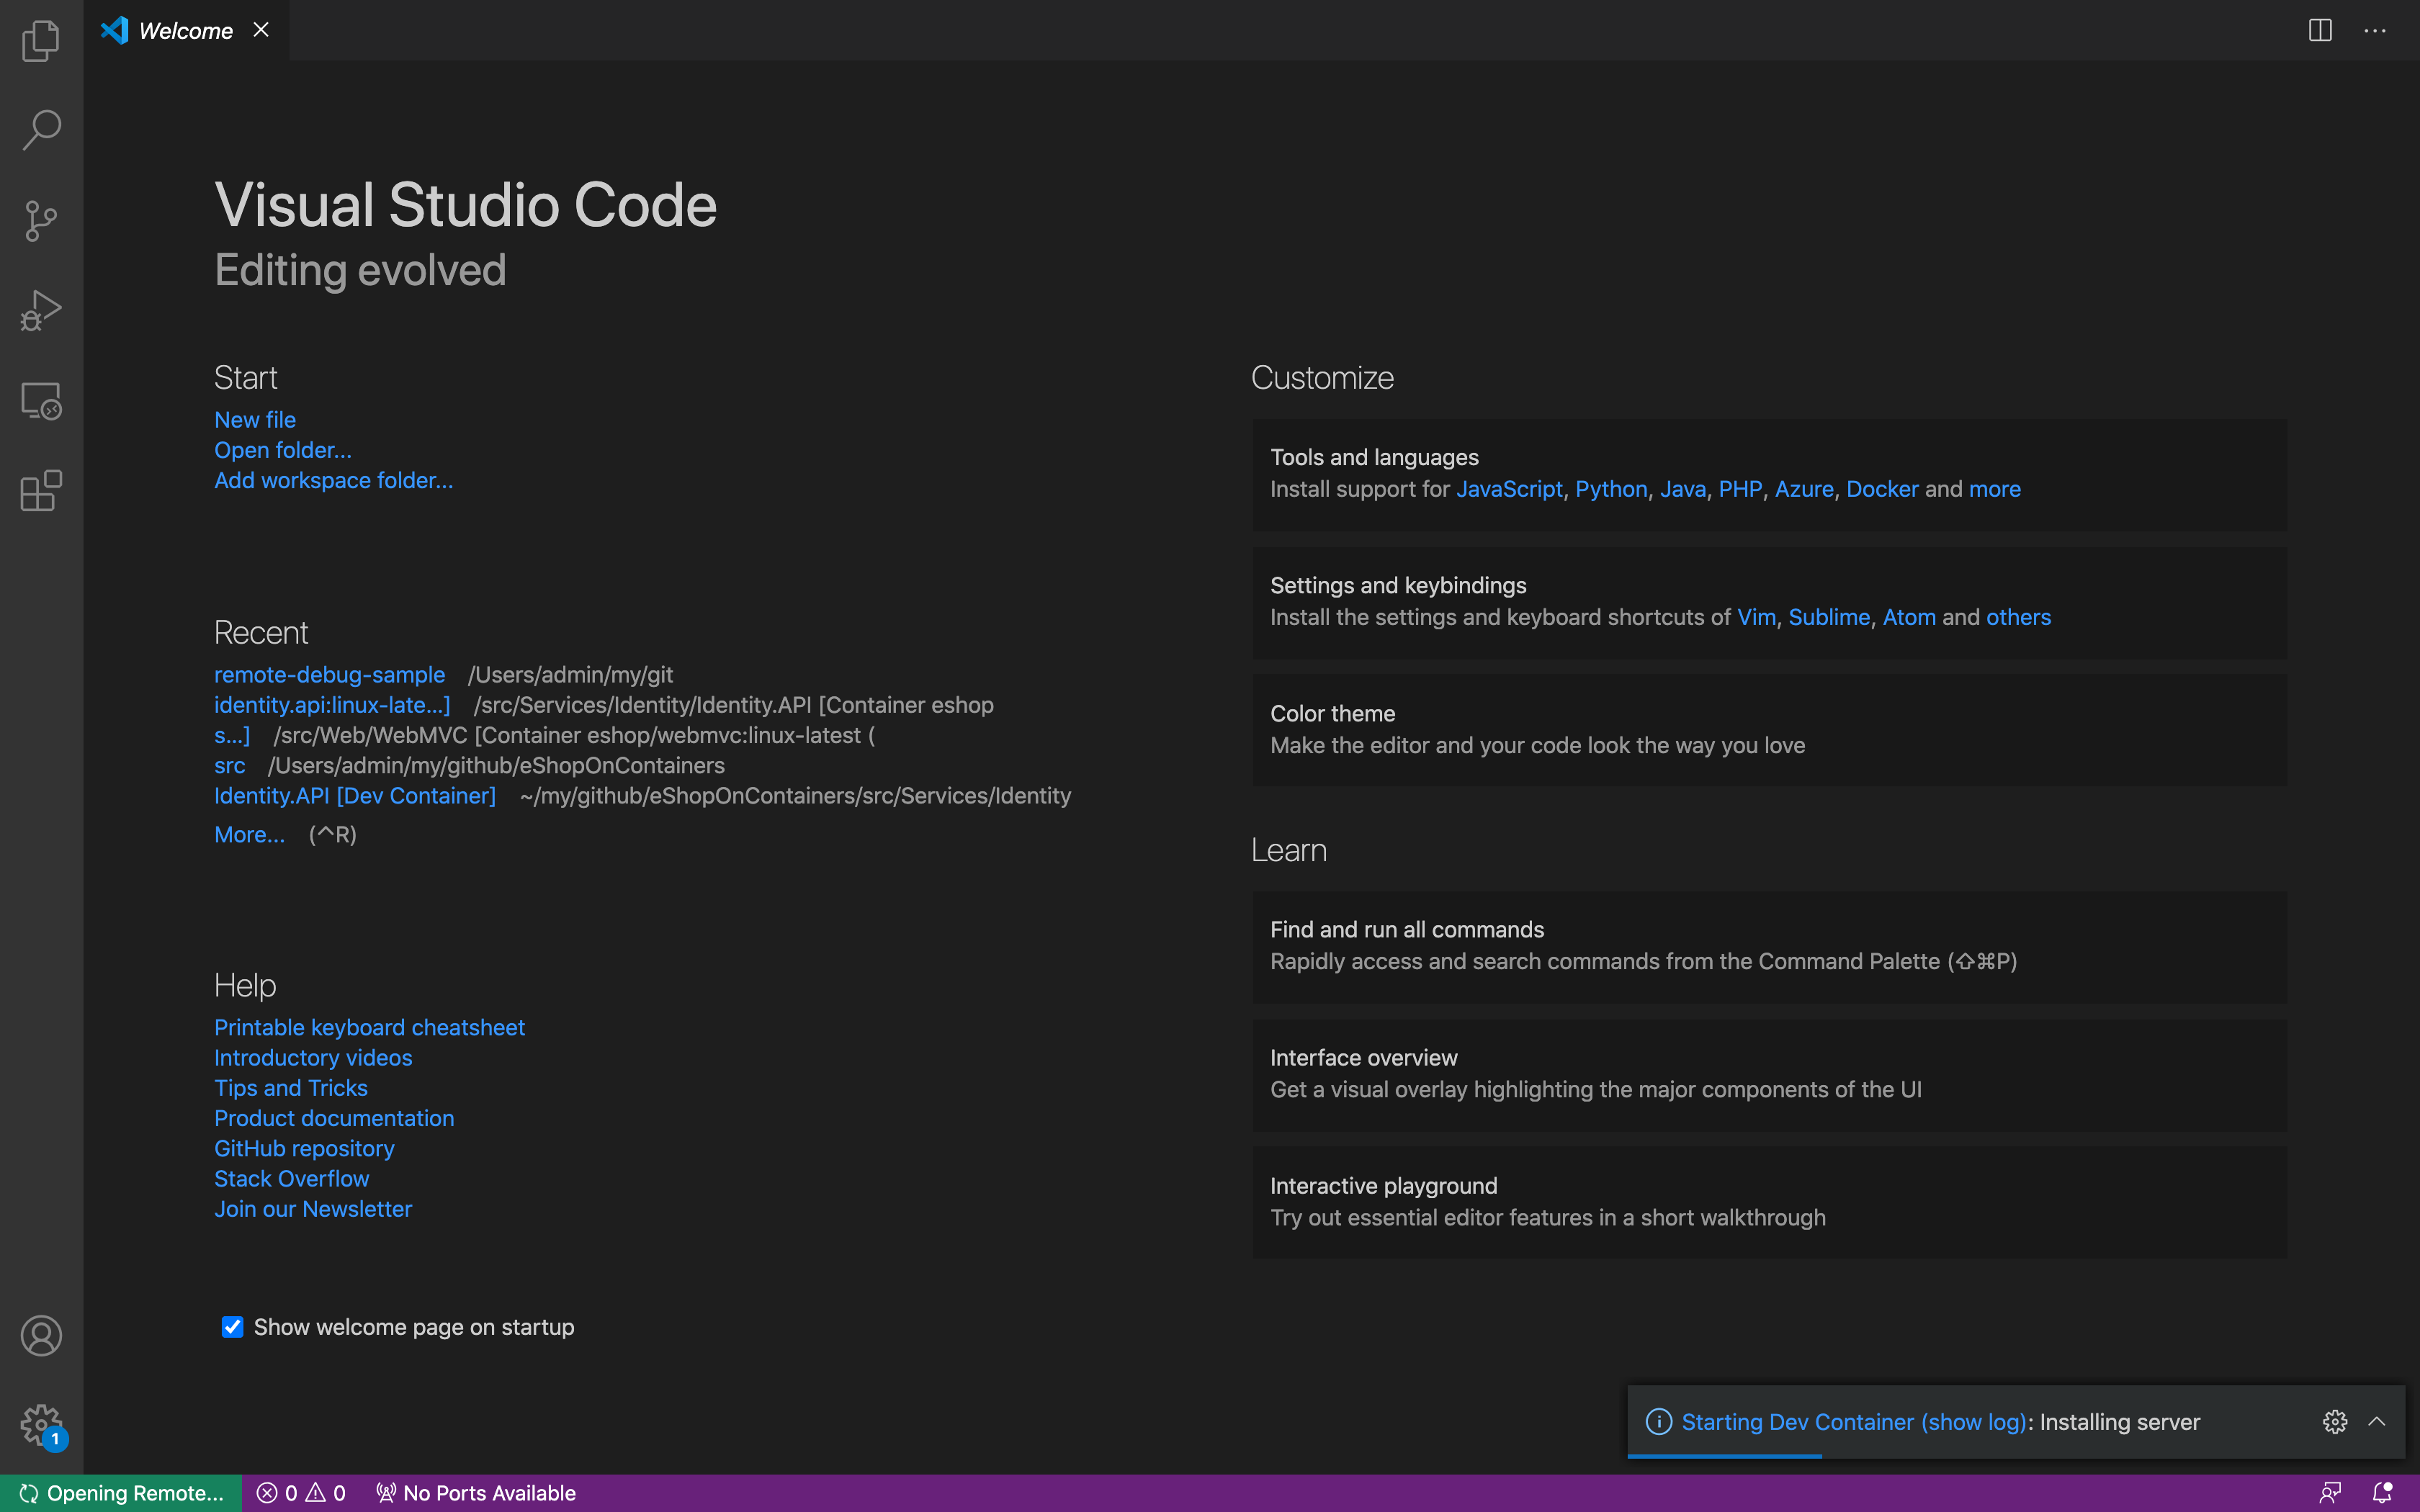Open recent Identity.API [Dev Container]
Image resolution: width=2420 pixels, height=1512 pixels.
tap(355, 796)
